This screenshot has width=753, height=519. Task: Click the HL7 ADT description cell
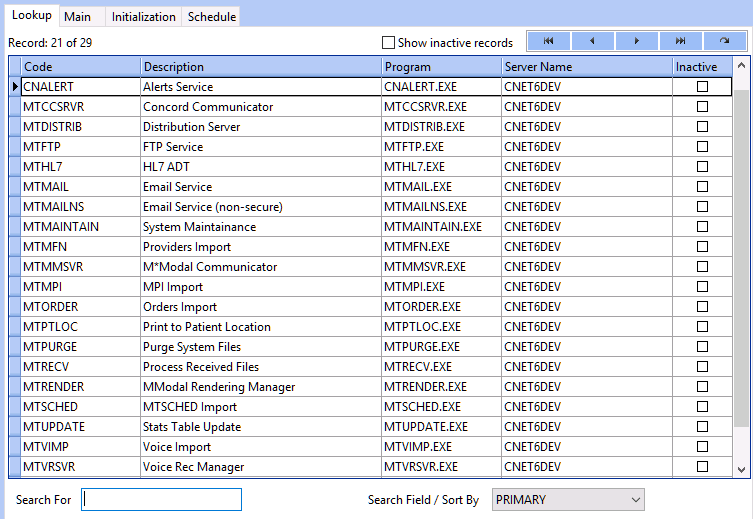[261, 167]
